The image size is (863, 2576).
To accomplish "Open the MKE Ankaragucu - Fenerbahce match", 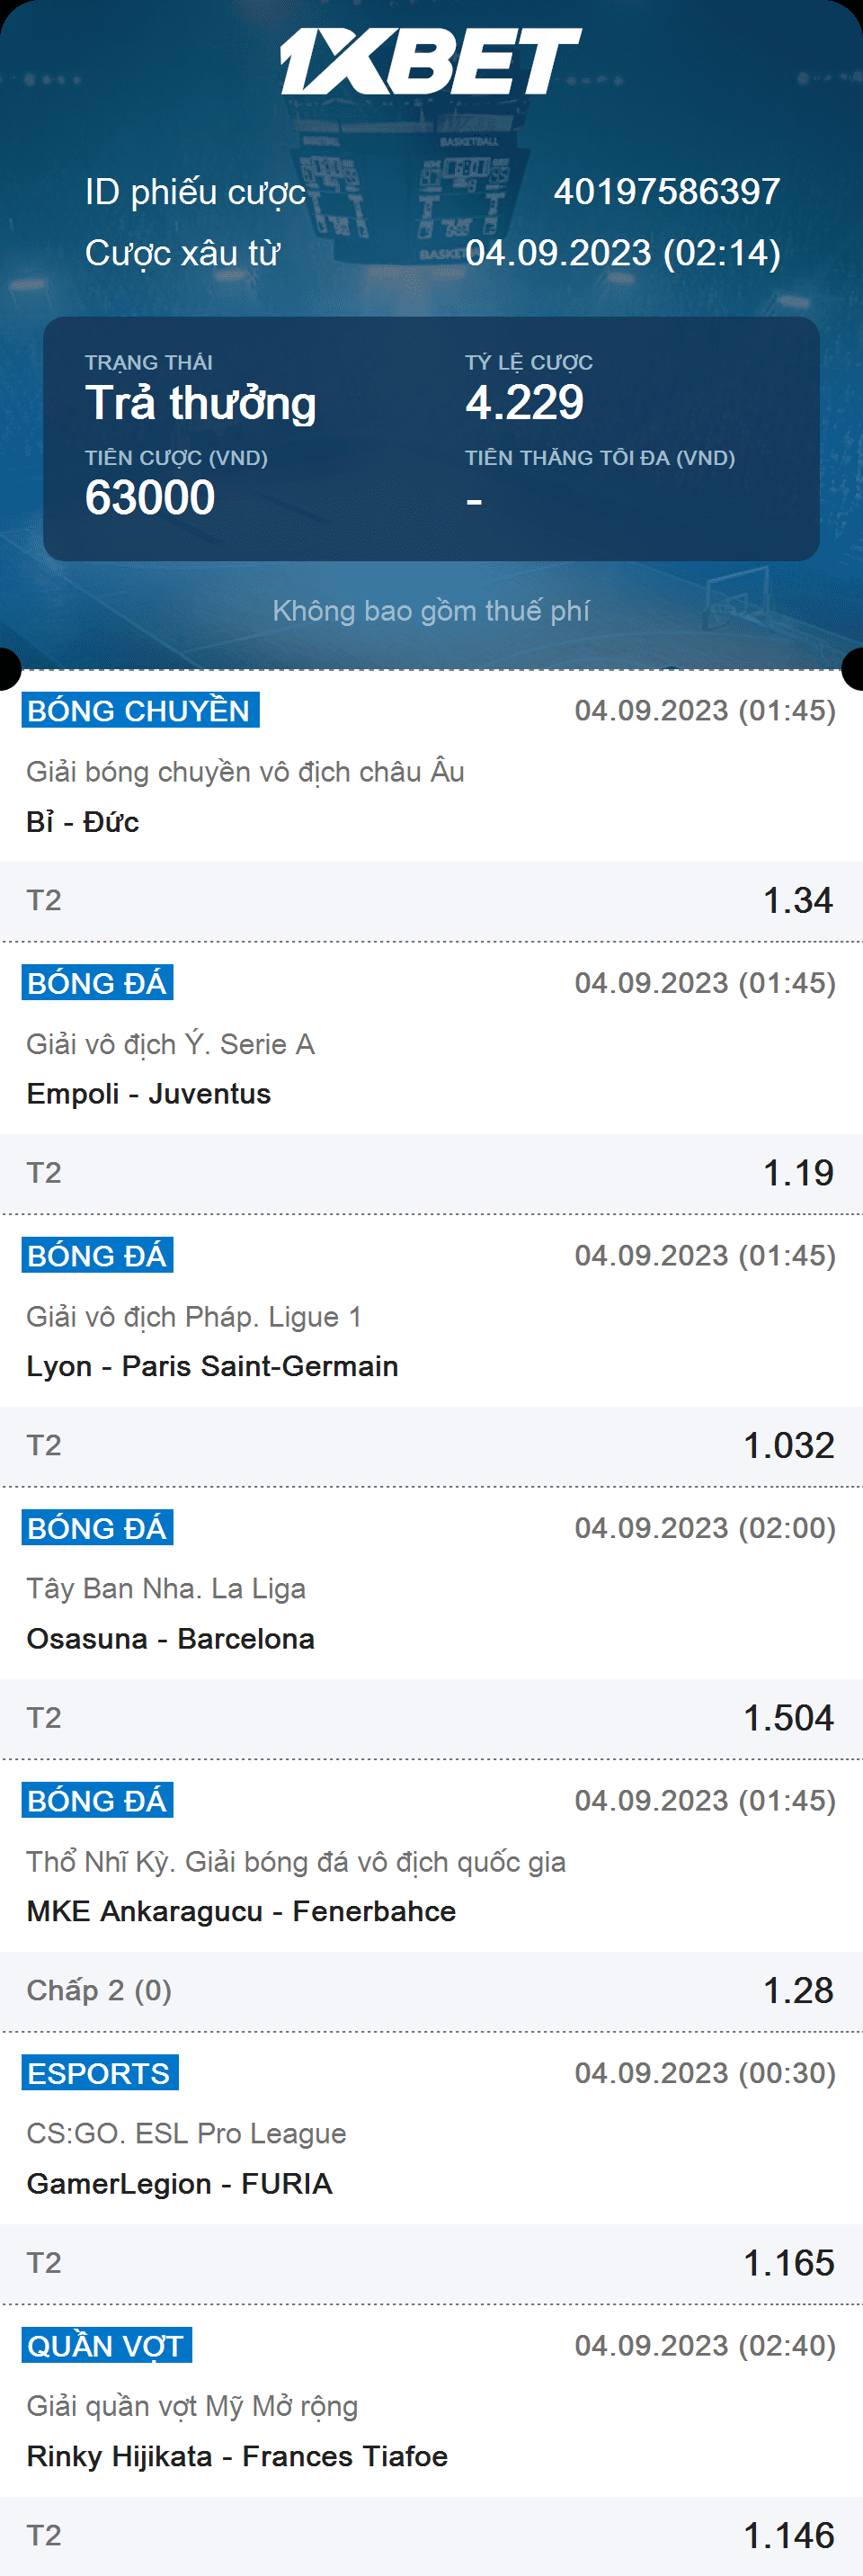I will 241,1911.
